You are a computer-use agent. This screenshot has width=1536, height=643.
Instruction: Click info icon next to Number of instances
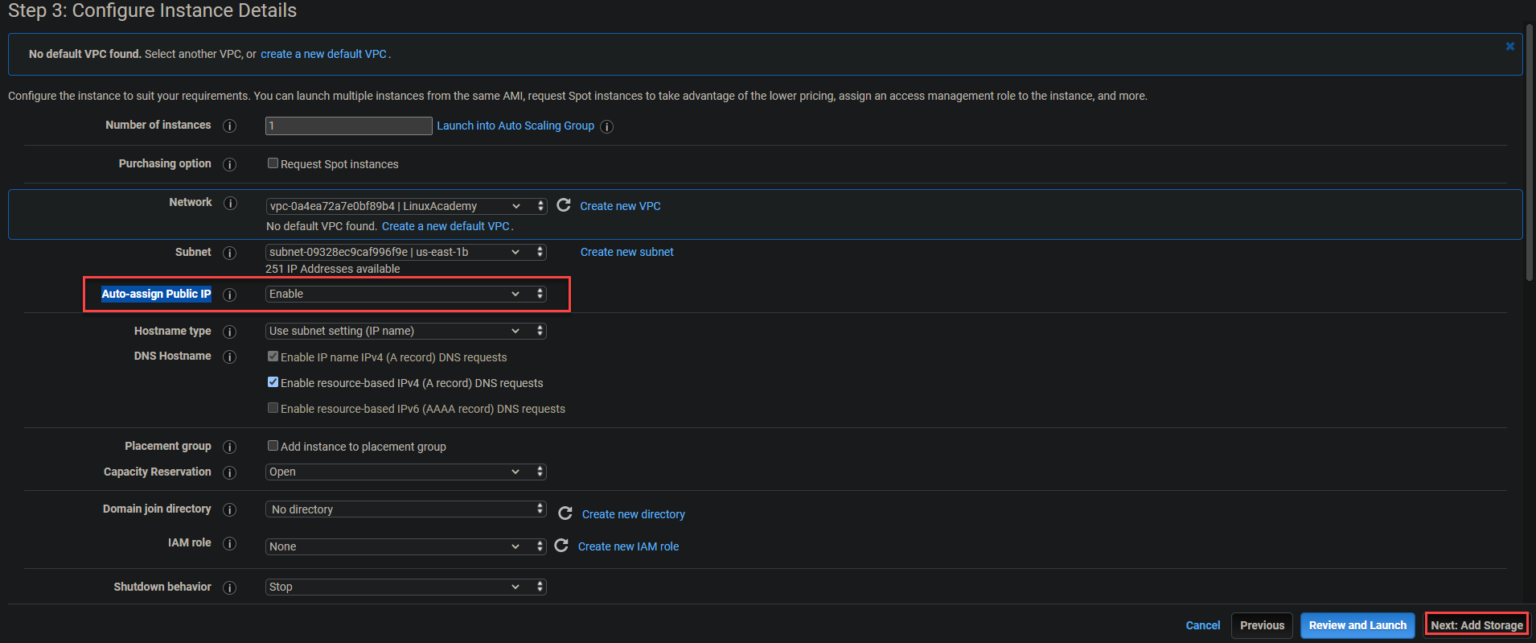229,126
